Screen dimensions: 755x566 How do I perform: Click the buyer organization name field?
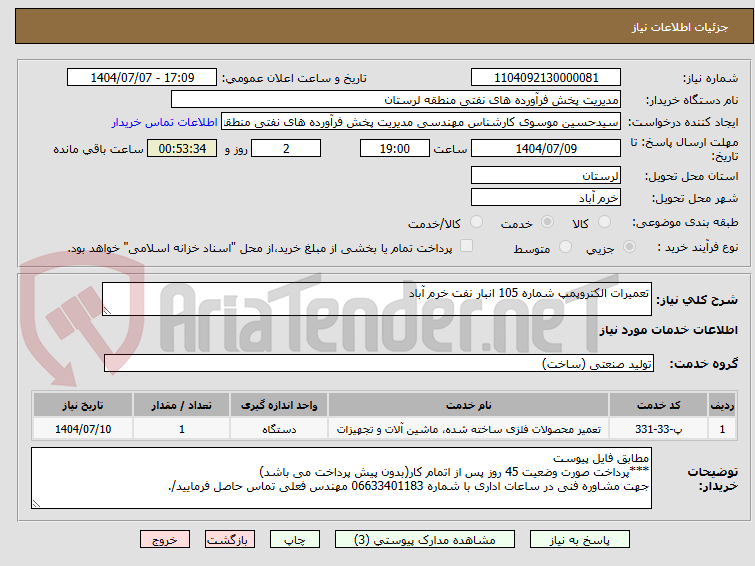pos(396,100)
